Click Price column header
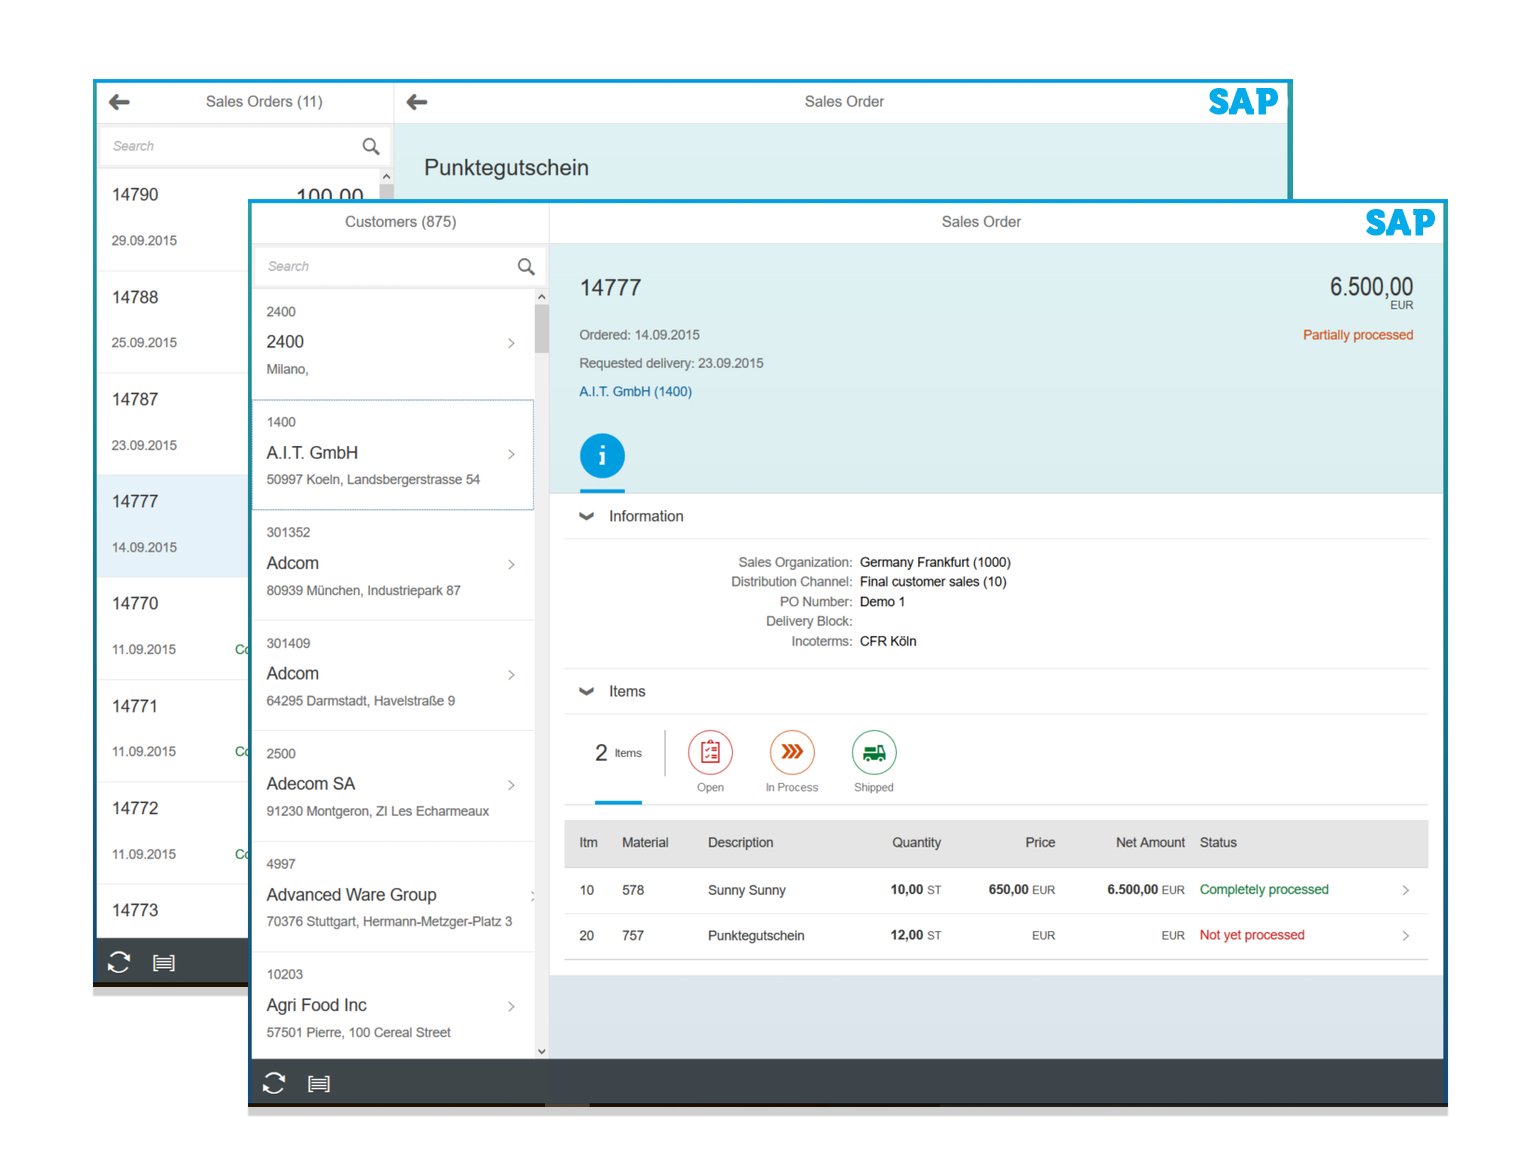The height and width of the screenshot is (1154, 1536). click(x=1040, y=843)
